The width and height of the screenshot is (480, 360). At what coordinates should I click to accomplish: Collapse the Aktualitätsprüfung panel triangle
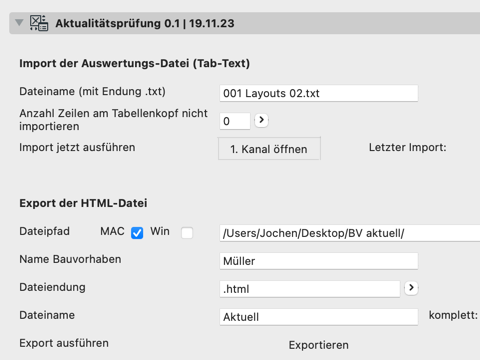click(x=19, y=23)
